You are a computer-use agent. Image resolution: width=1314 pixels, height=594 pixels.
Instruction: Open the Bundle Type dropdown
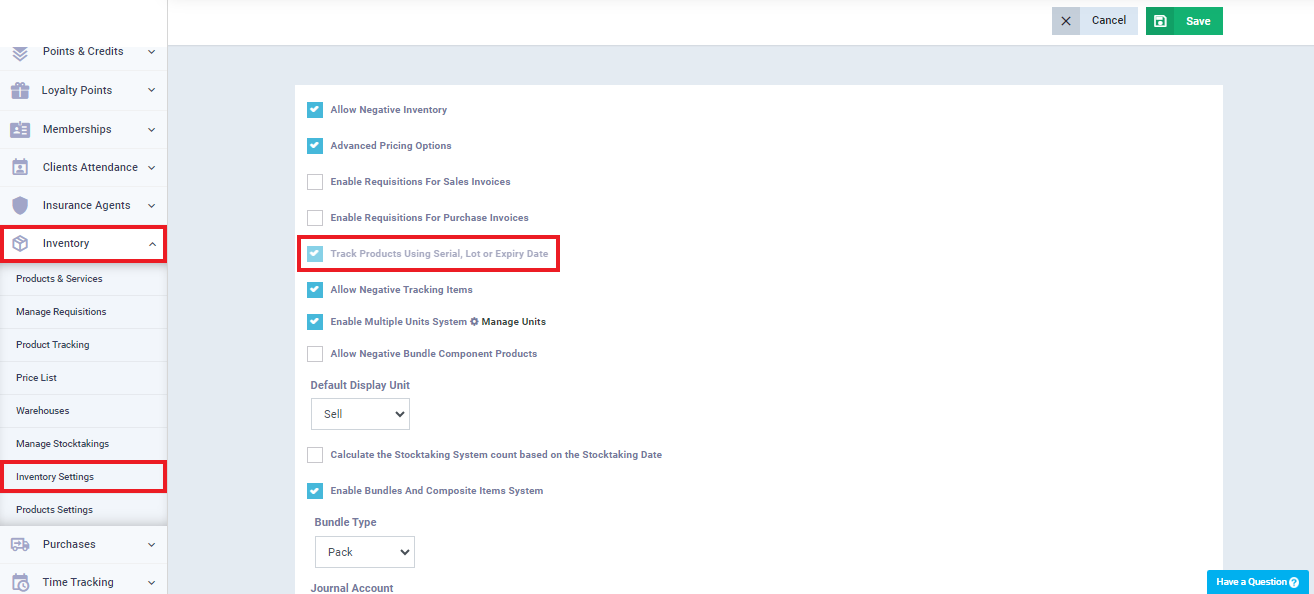[x=364, y=552]
